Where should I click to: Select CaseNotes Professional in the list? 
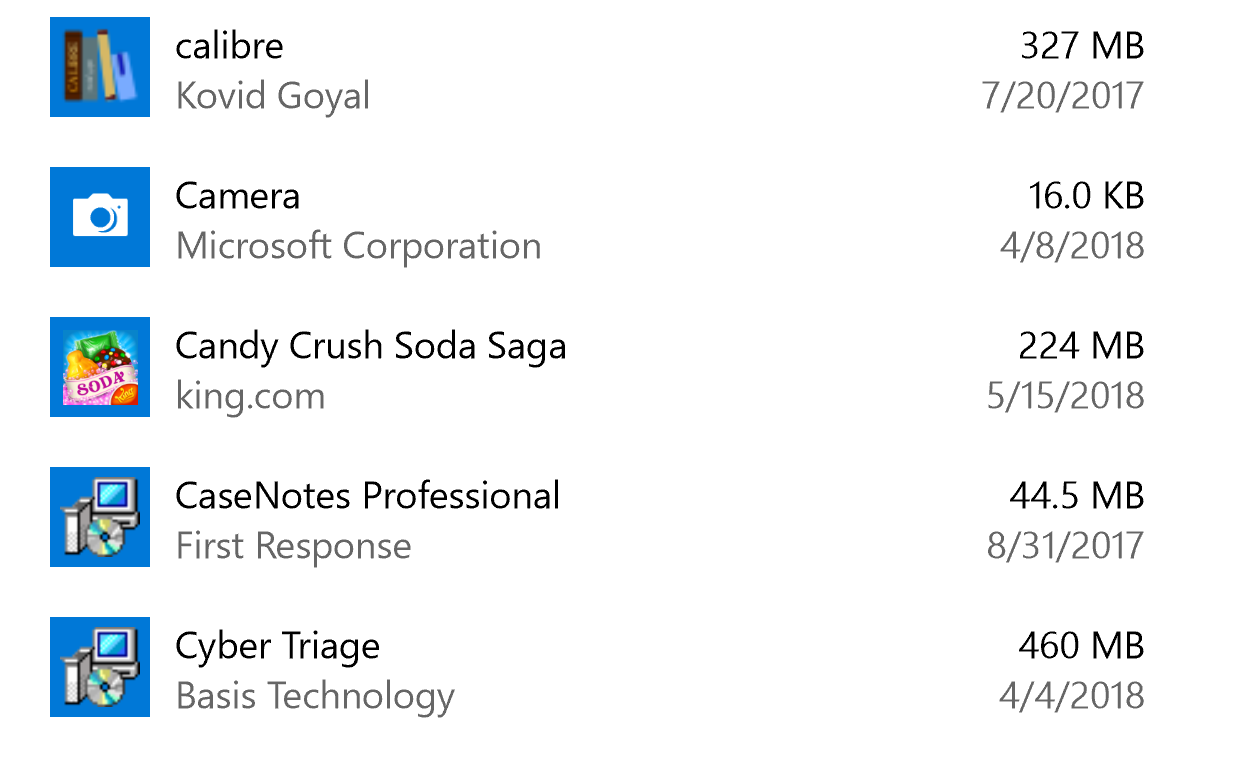[x=367, y=496]
